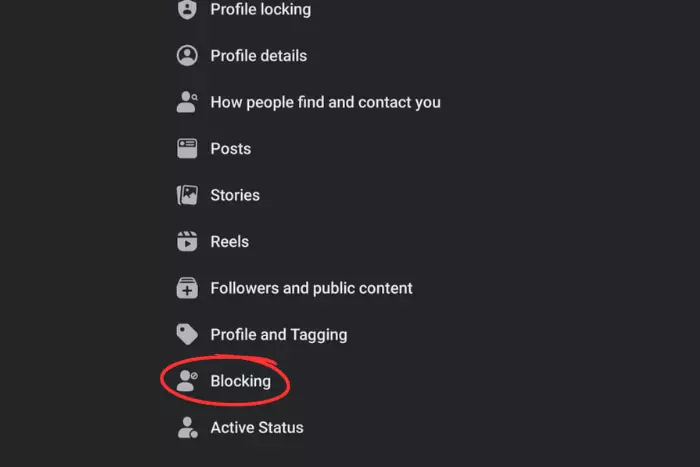Click the Active Status person icon
The height and width of the screenshot is (467, 700).
(187, 427)
